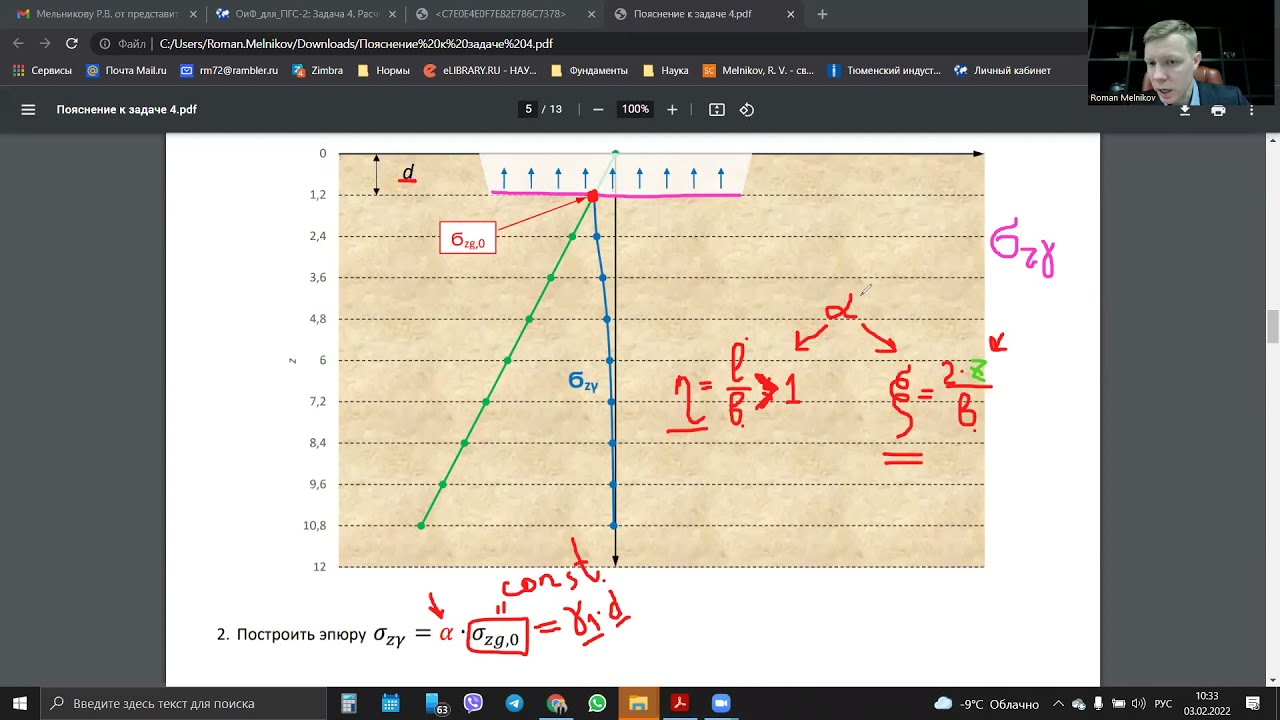Open a new browser tab
The height and width of the screenshot is (720, 1280).
point(822,14)
